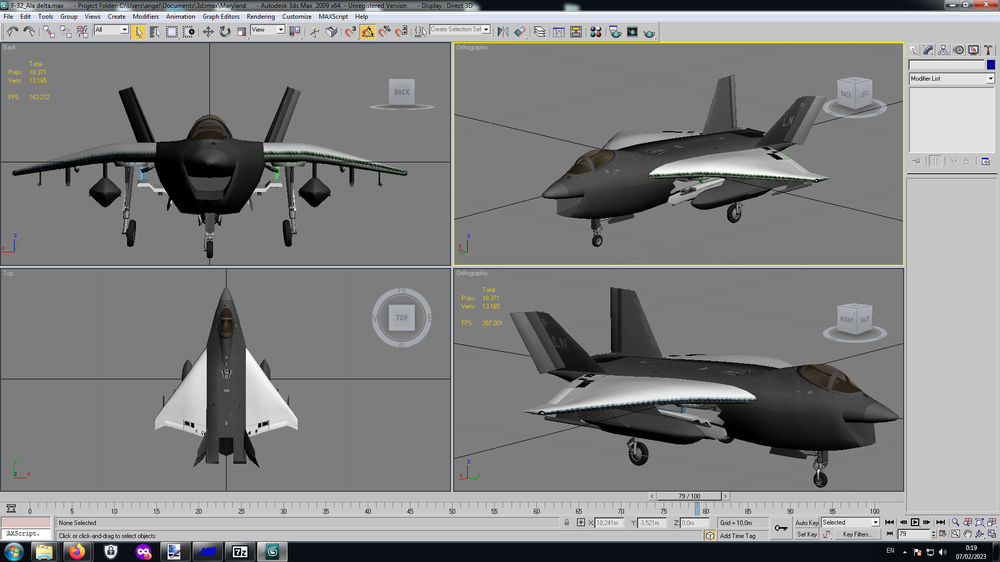Viewport: 1000px width, 562px height.
Task: Activate the Select and Scale tool
Action: click(241, 31)
